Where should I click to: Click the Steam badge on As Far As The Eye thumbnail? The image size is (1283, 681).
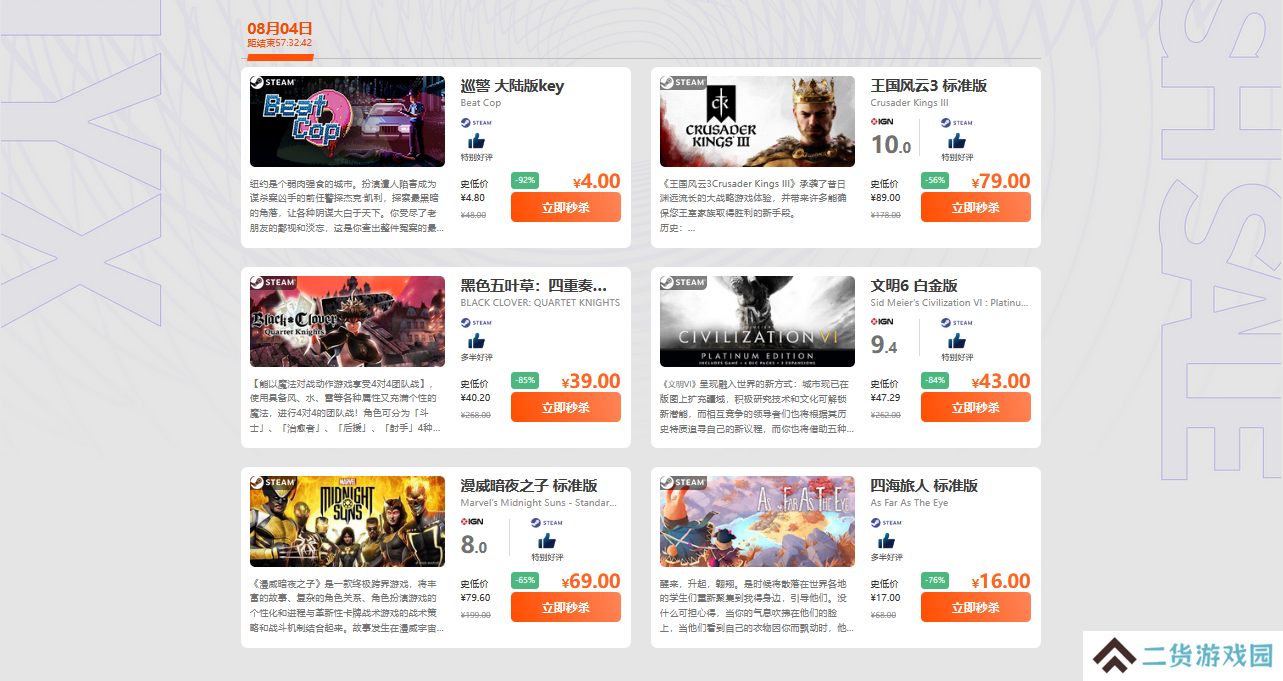pos(683,482)
